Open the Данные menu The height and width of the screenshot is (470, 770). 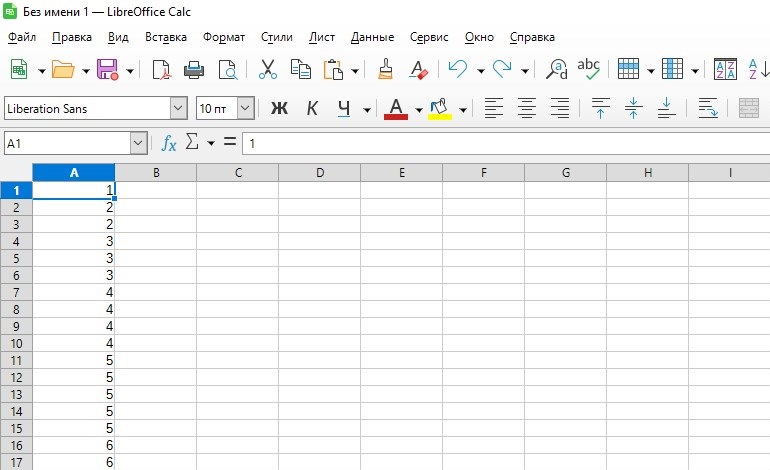pos(372,37)
